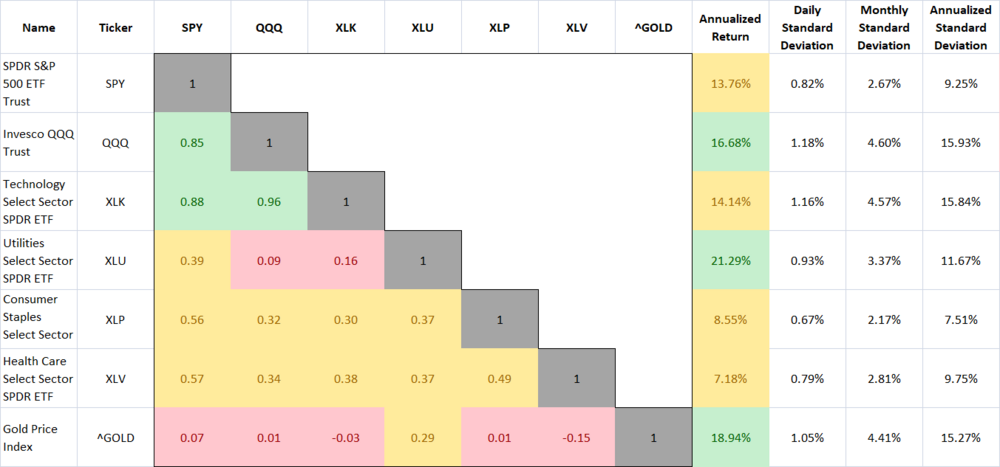1000x467 pixels.
Task: Click the 15.93% annualized deviation cell
Action: pos(961,142)
